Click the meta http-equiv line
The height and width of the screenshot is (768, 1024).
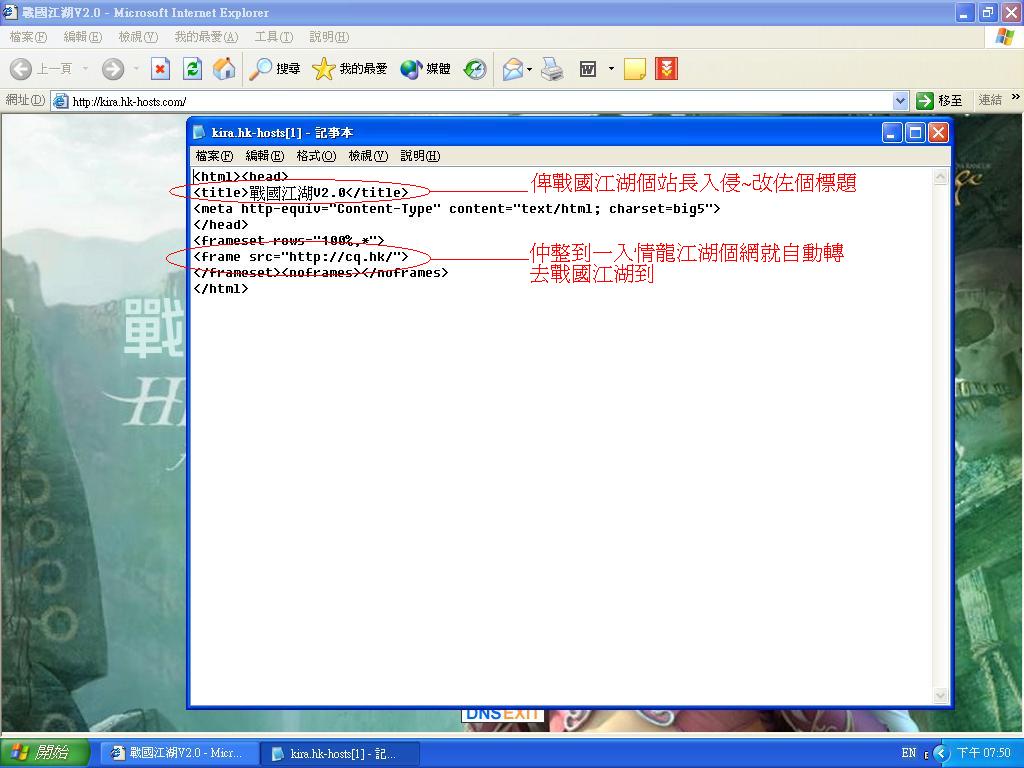click(x=456, y=209)
